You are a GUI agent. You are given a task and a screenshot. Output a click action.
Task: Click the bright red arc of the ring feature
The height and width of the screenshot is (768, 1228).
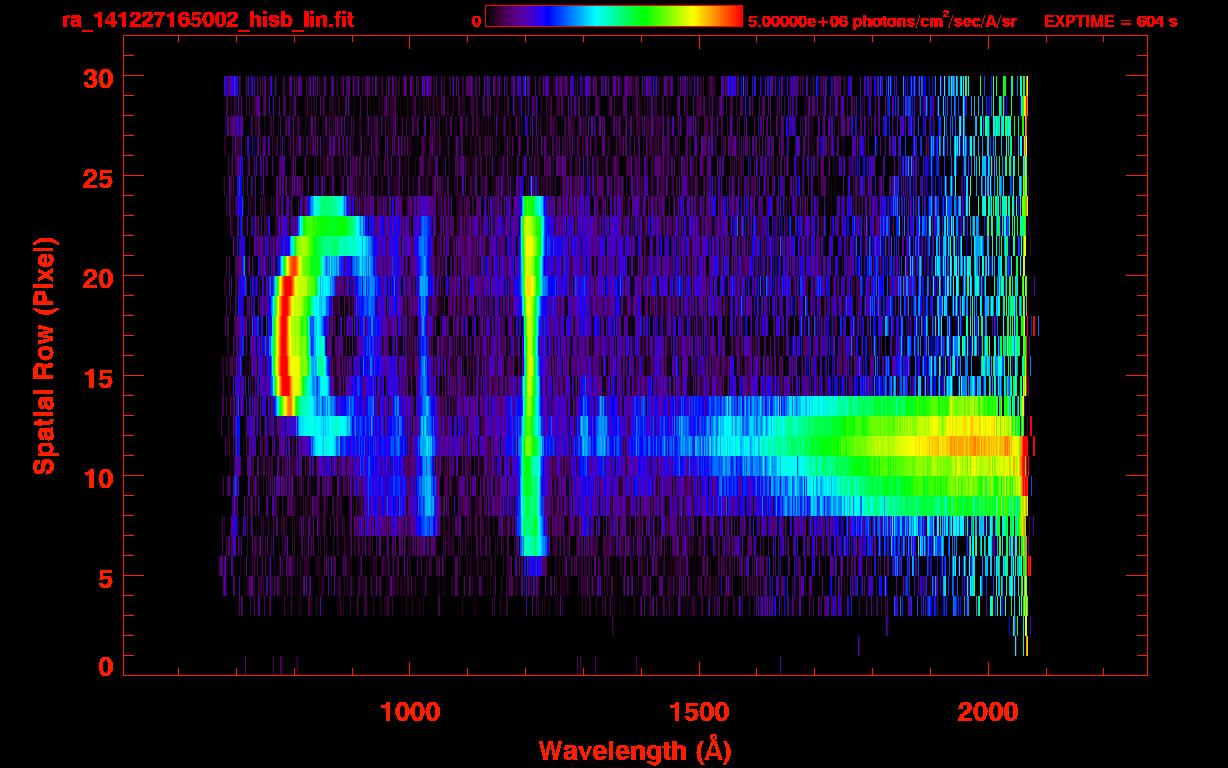pos(285,335)
